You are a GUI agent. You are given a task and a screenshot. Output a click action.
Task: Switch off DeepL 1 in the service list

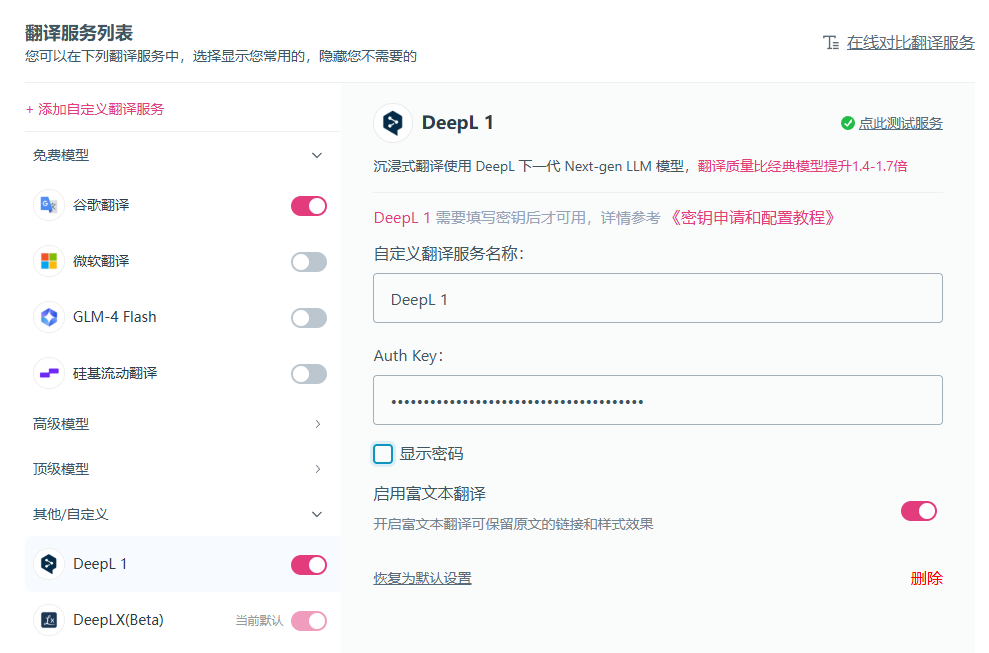point(309,565)
